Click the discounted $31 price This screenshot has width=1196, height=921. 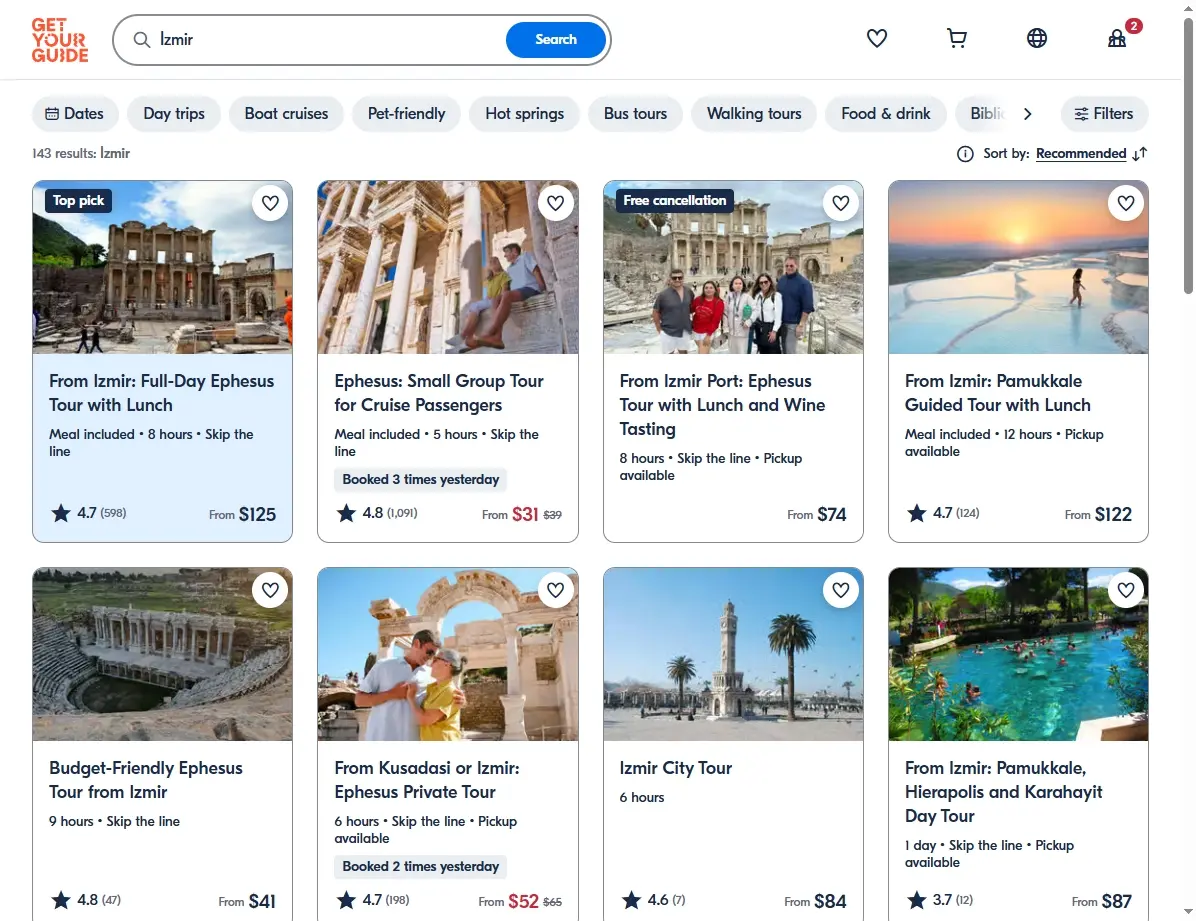click(x=525, y=514)
